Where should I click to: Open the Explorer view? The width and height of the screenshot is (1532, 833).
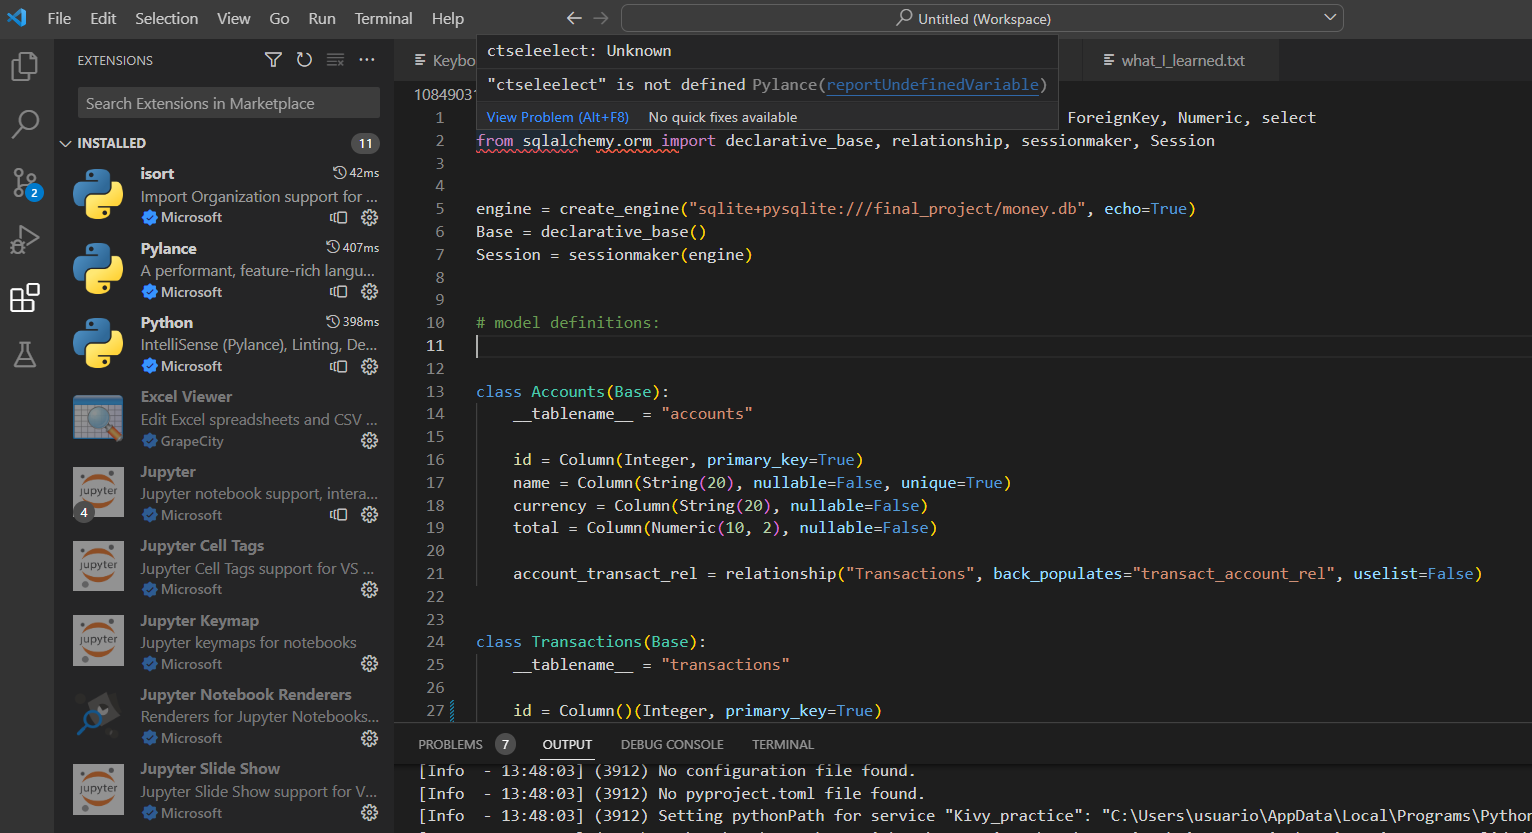25,65
